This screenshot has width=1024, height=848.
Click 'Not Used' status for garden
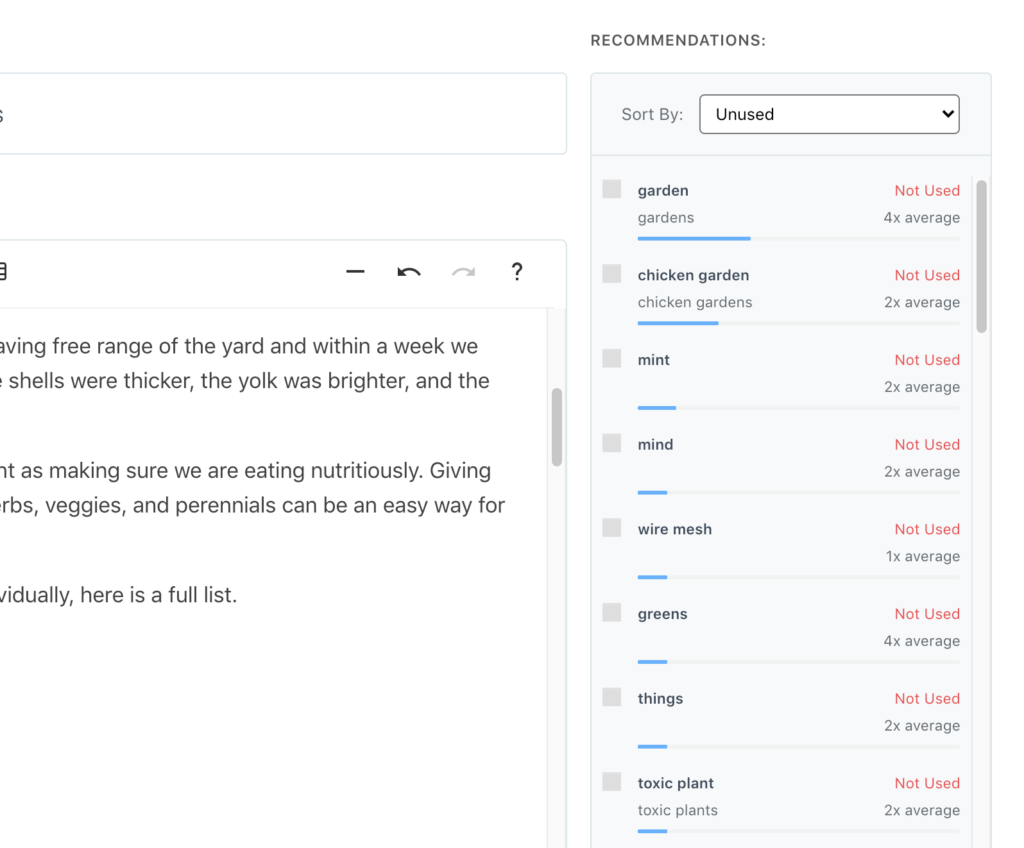coord(927,191)
